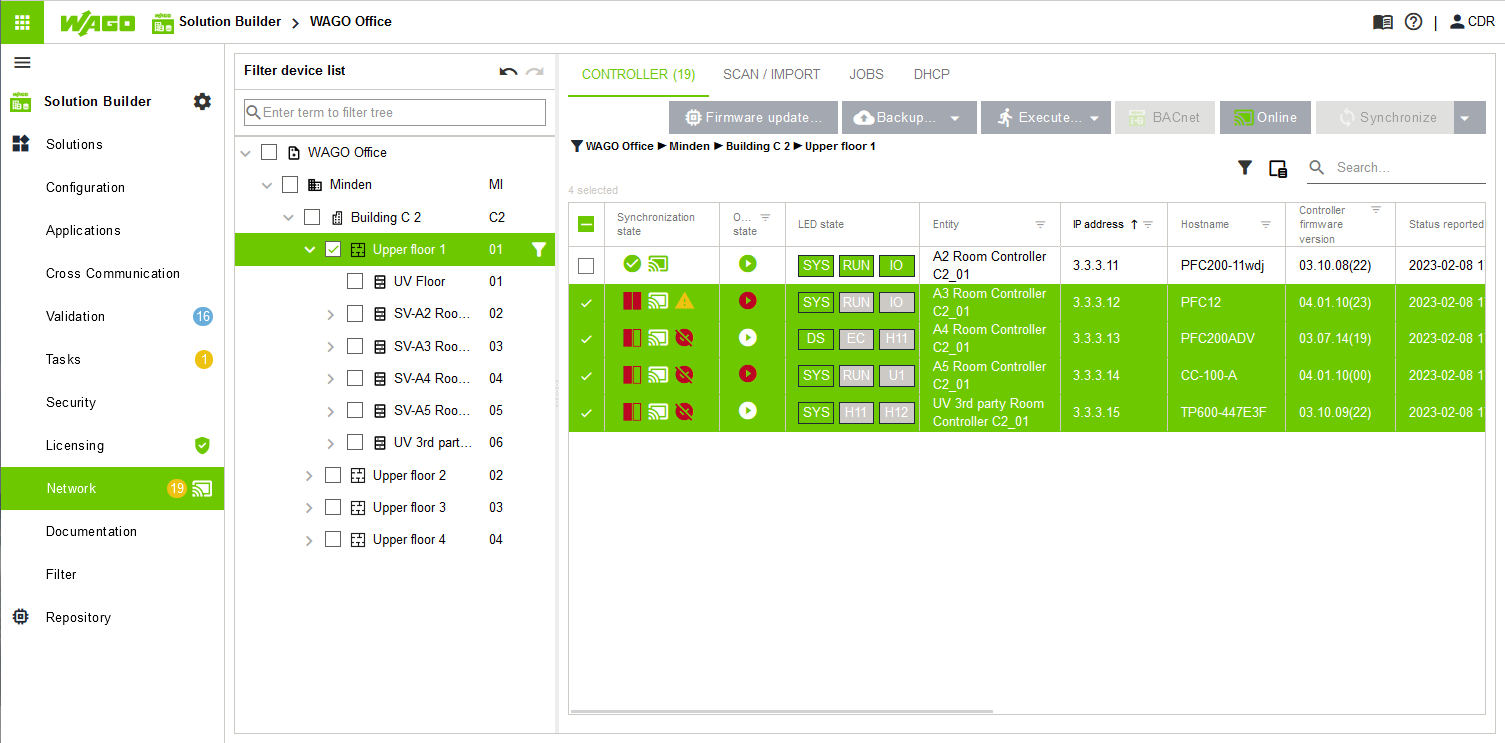Click the help question mark icon
The image size is (1505, 743).
(x=1413, y=22)
